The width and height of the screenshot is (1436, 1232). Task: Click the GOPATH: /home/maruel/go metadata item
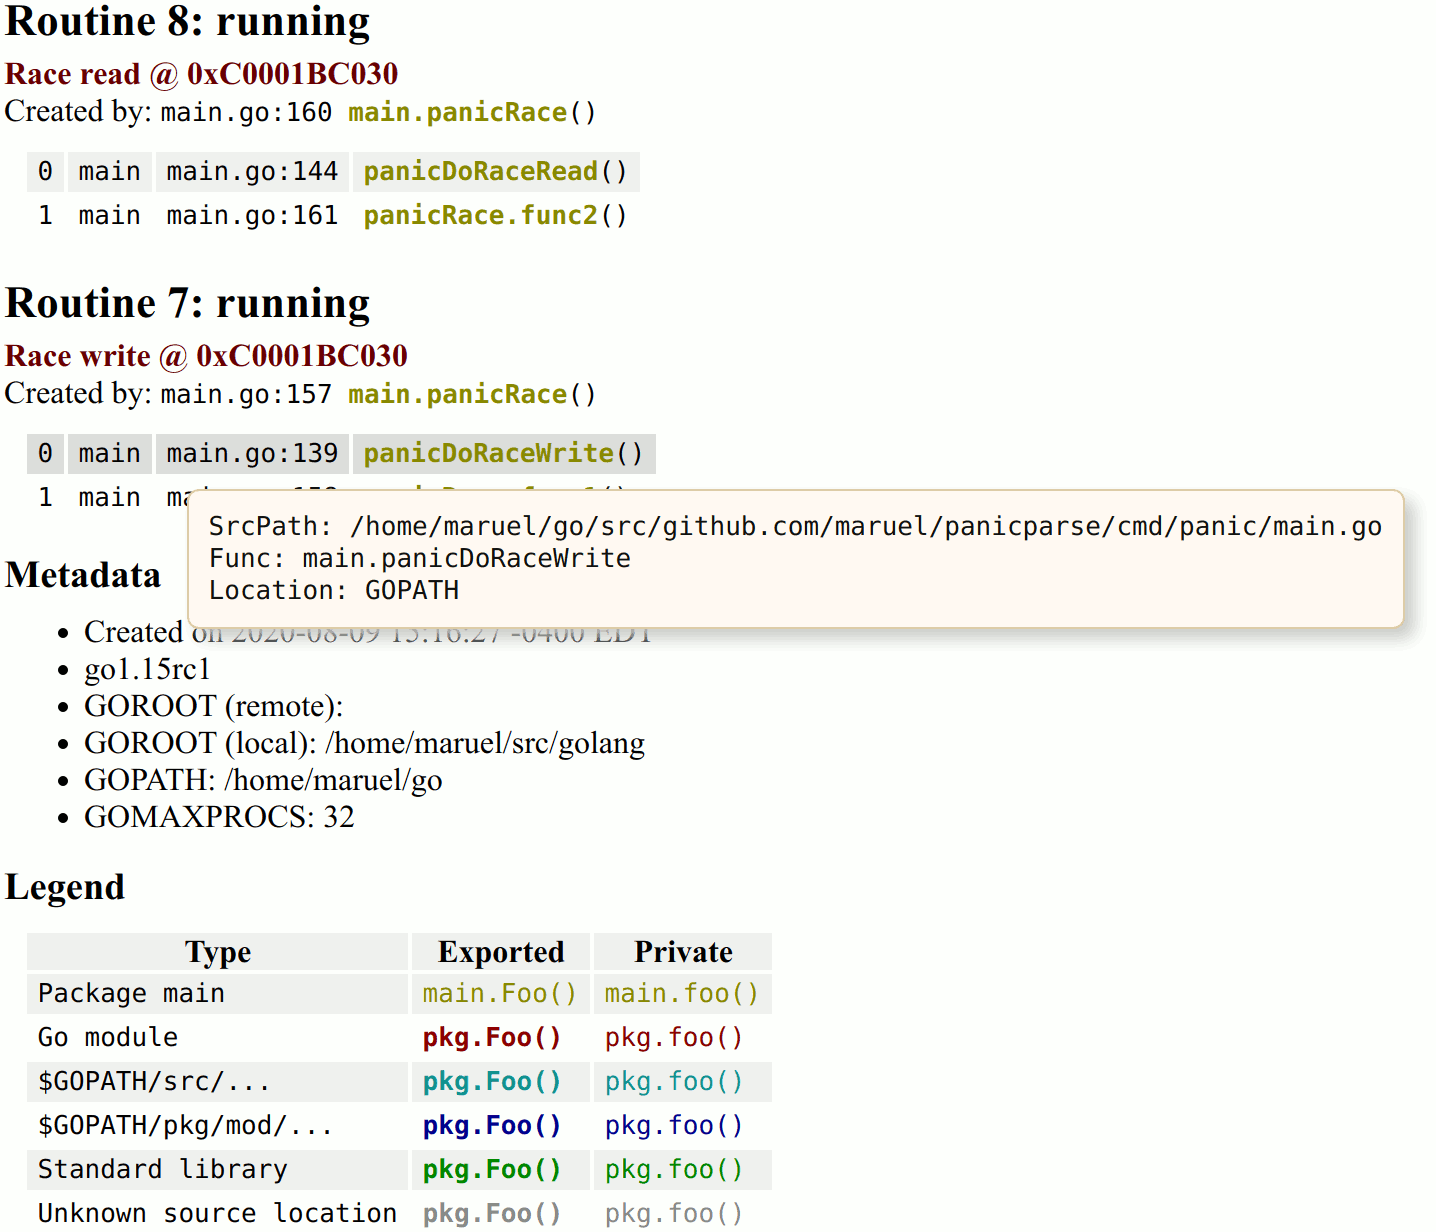point(262,780)
